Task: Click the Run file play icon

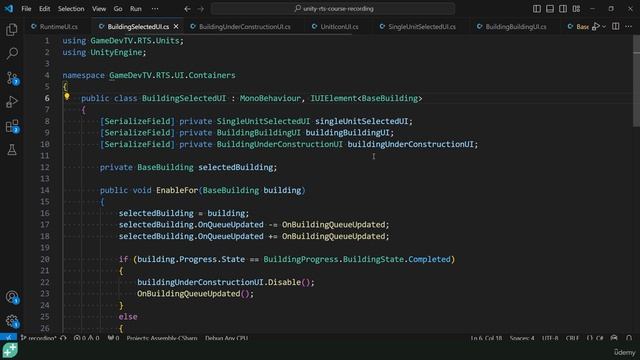Action: point(596,27)
